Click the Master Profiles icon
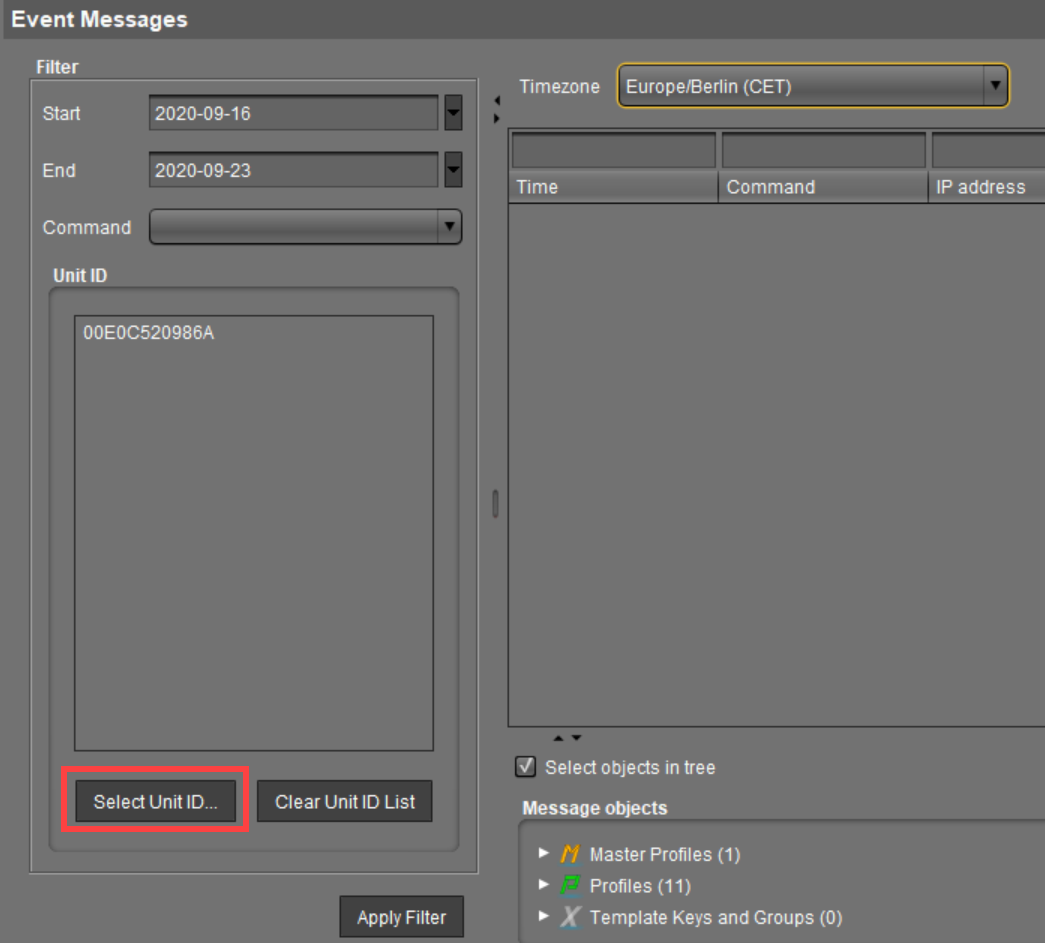The image size is (1045, 943). [x=570, y=854]
